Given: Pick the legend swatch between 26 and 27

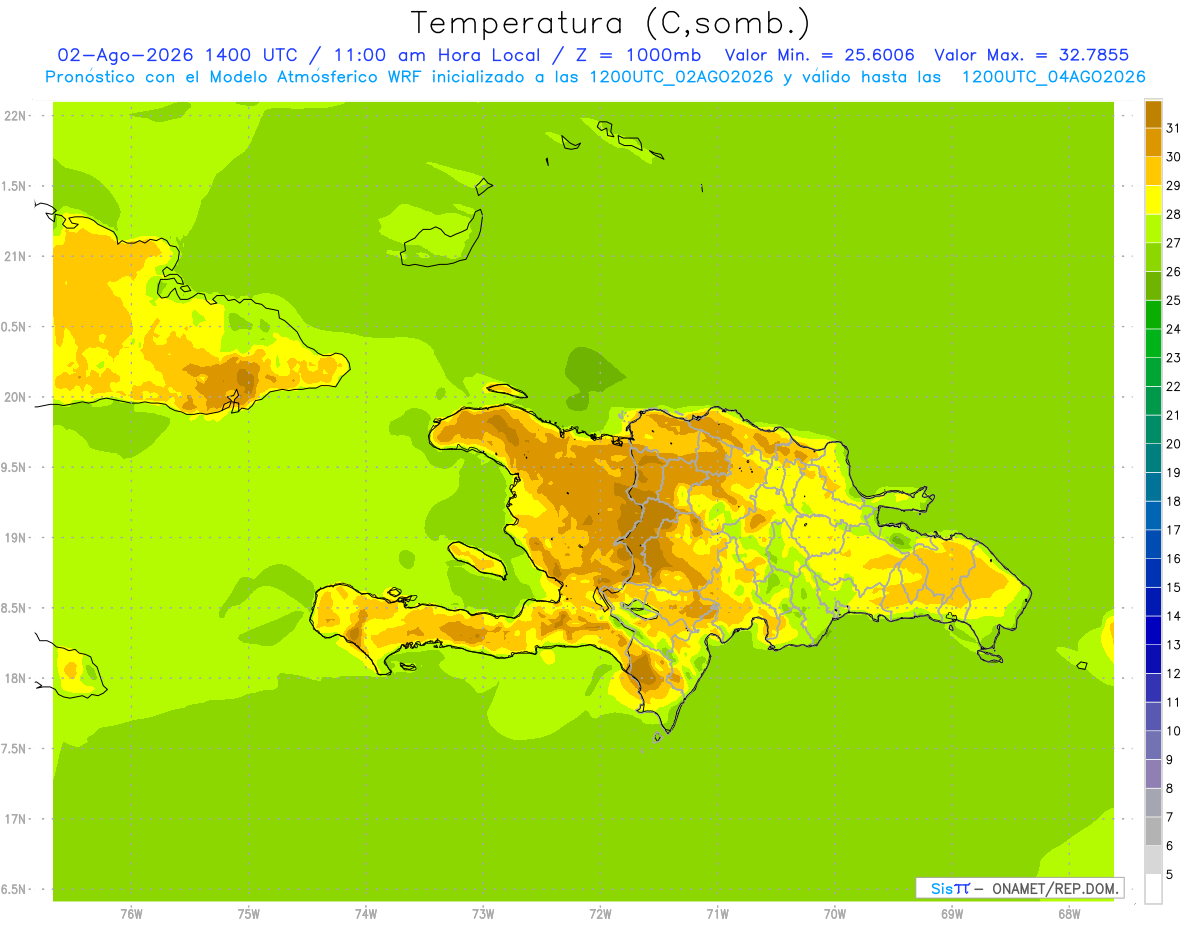Looking at the screenshot, I should point(1153,257).
